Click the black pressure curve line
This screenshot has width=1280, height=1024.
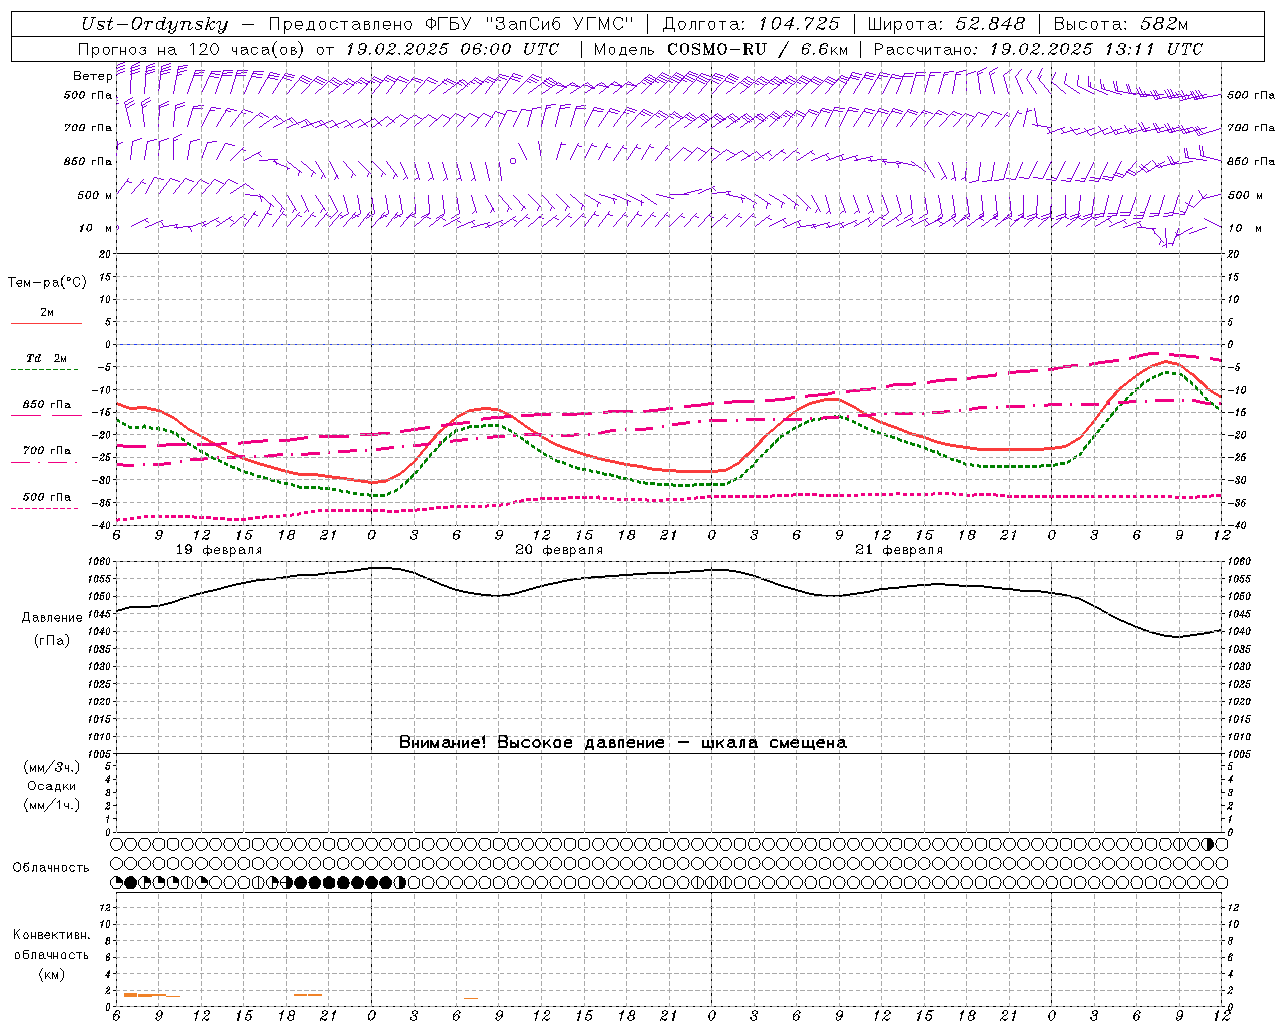click(668, 573)
